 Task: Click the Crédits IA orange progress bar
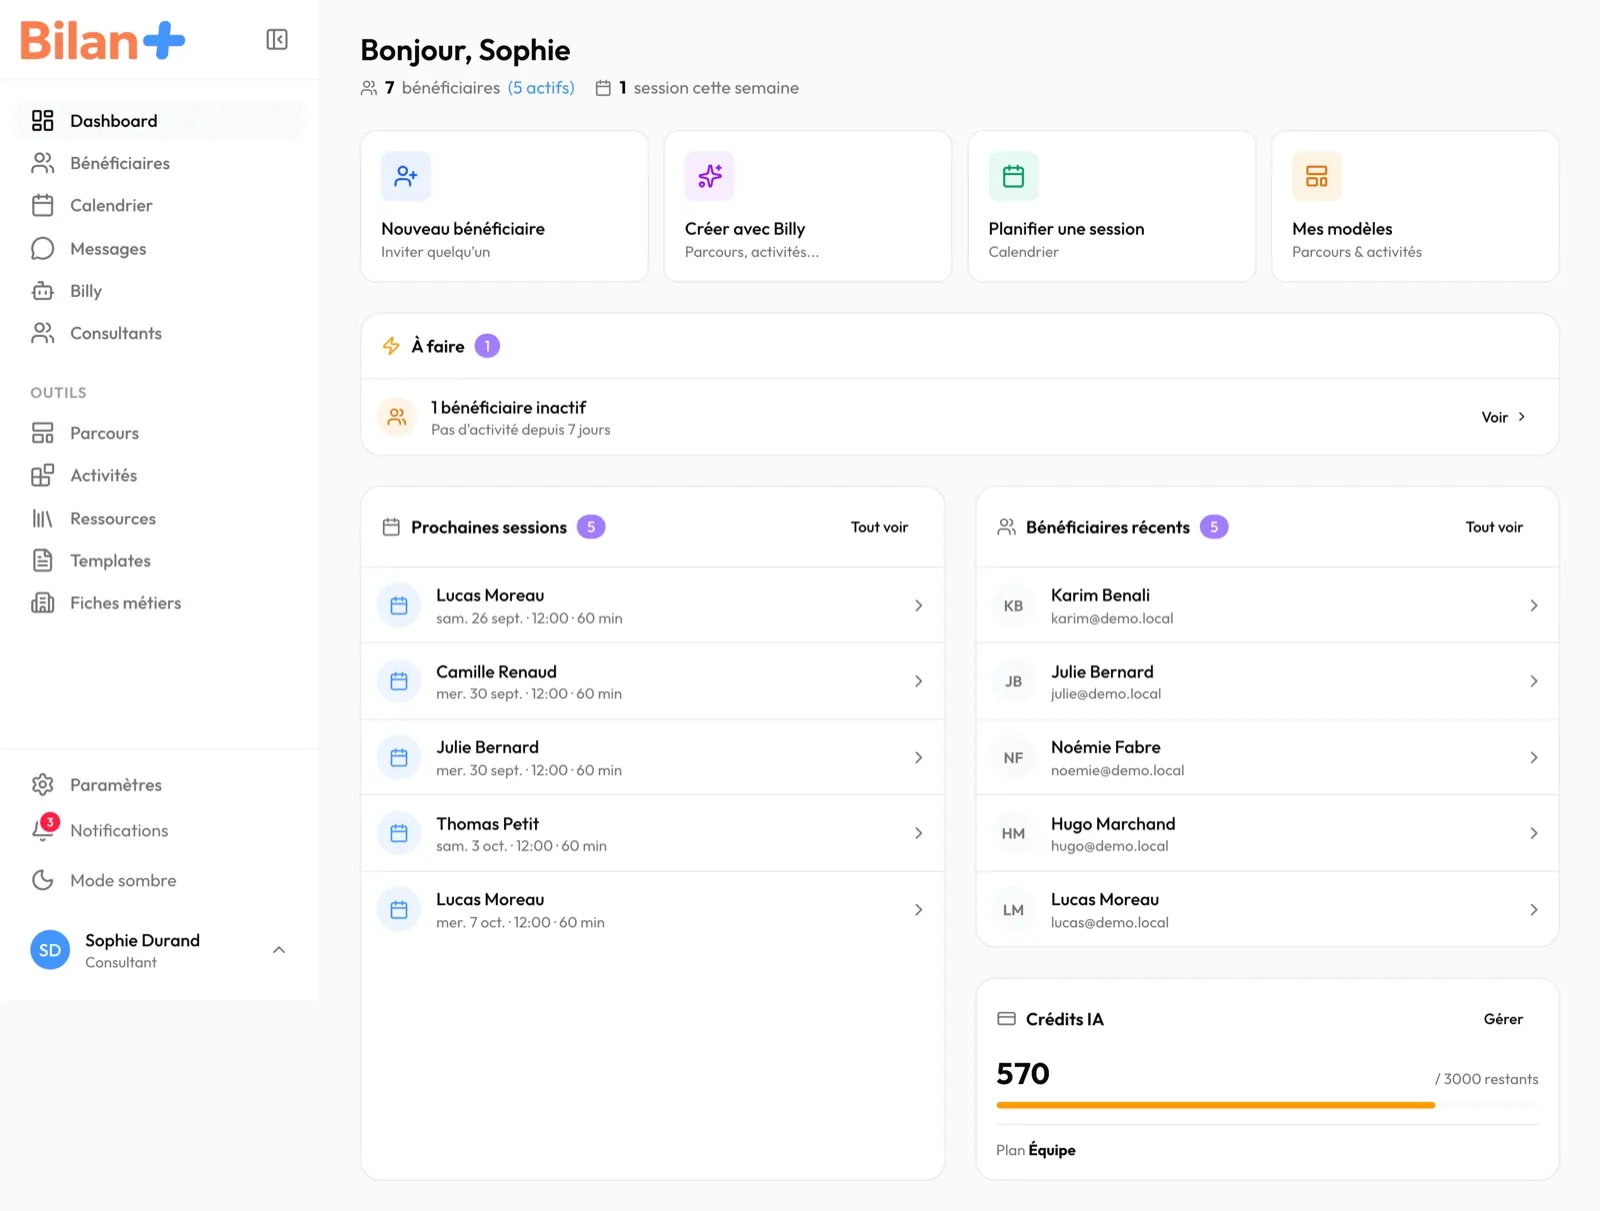1215,1105
